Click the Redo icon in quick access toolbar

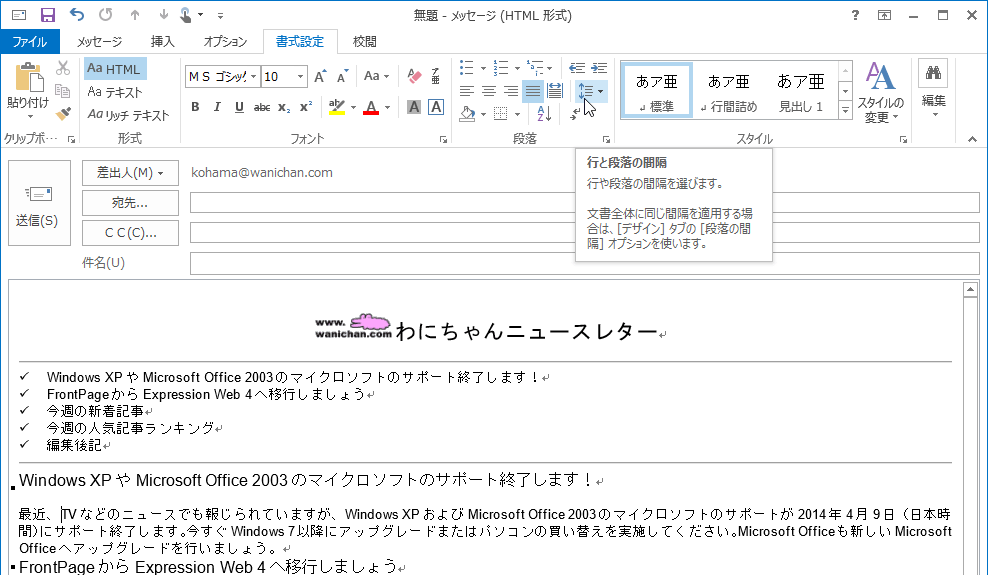coord(106,14)
